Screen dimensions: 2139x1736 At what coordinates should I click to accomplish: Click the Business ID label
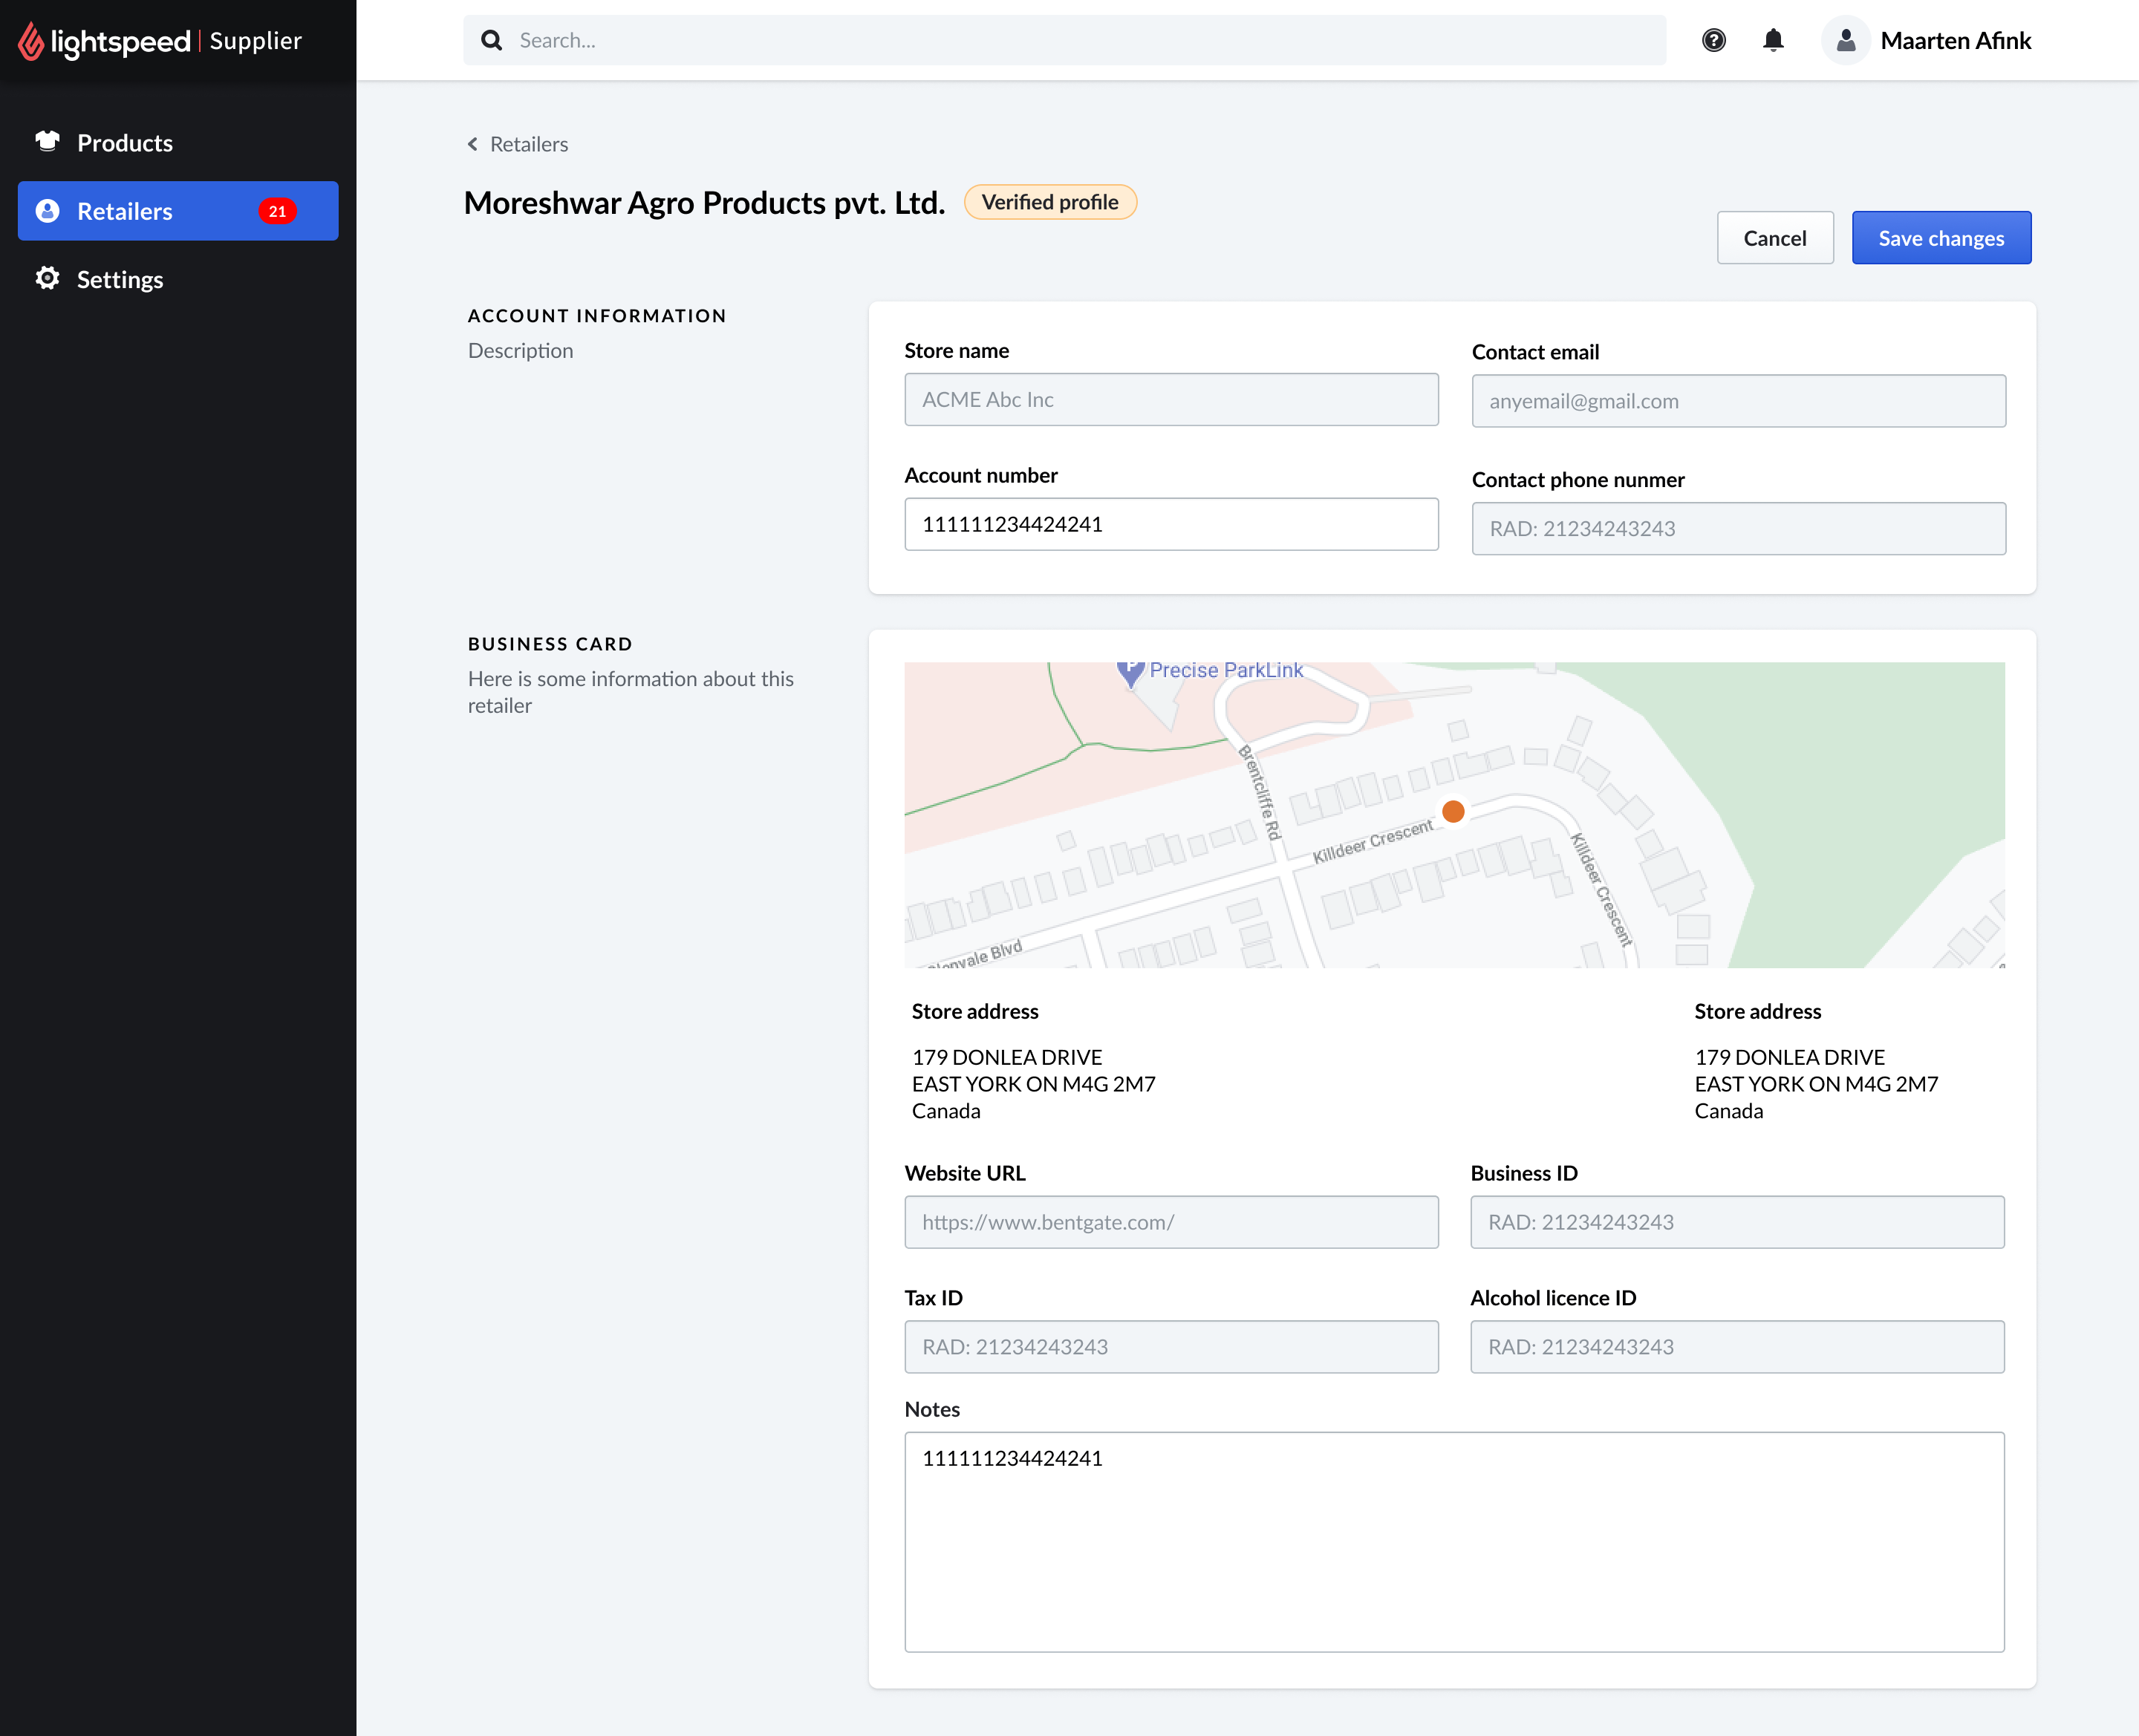tap(1523, 1173)
